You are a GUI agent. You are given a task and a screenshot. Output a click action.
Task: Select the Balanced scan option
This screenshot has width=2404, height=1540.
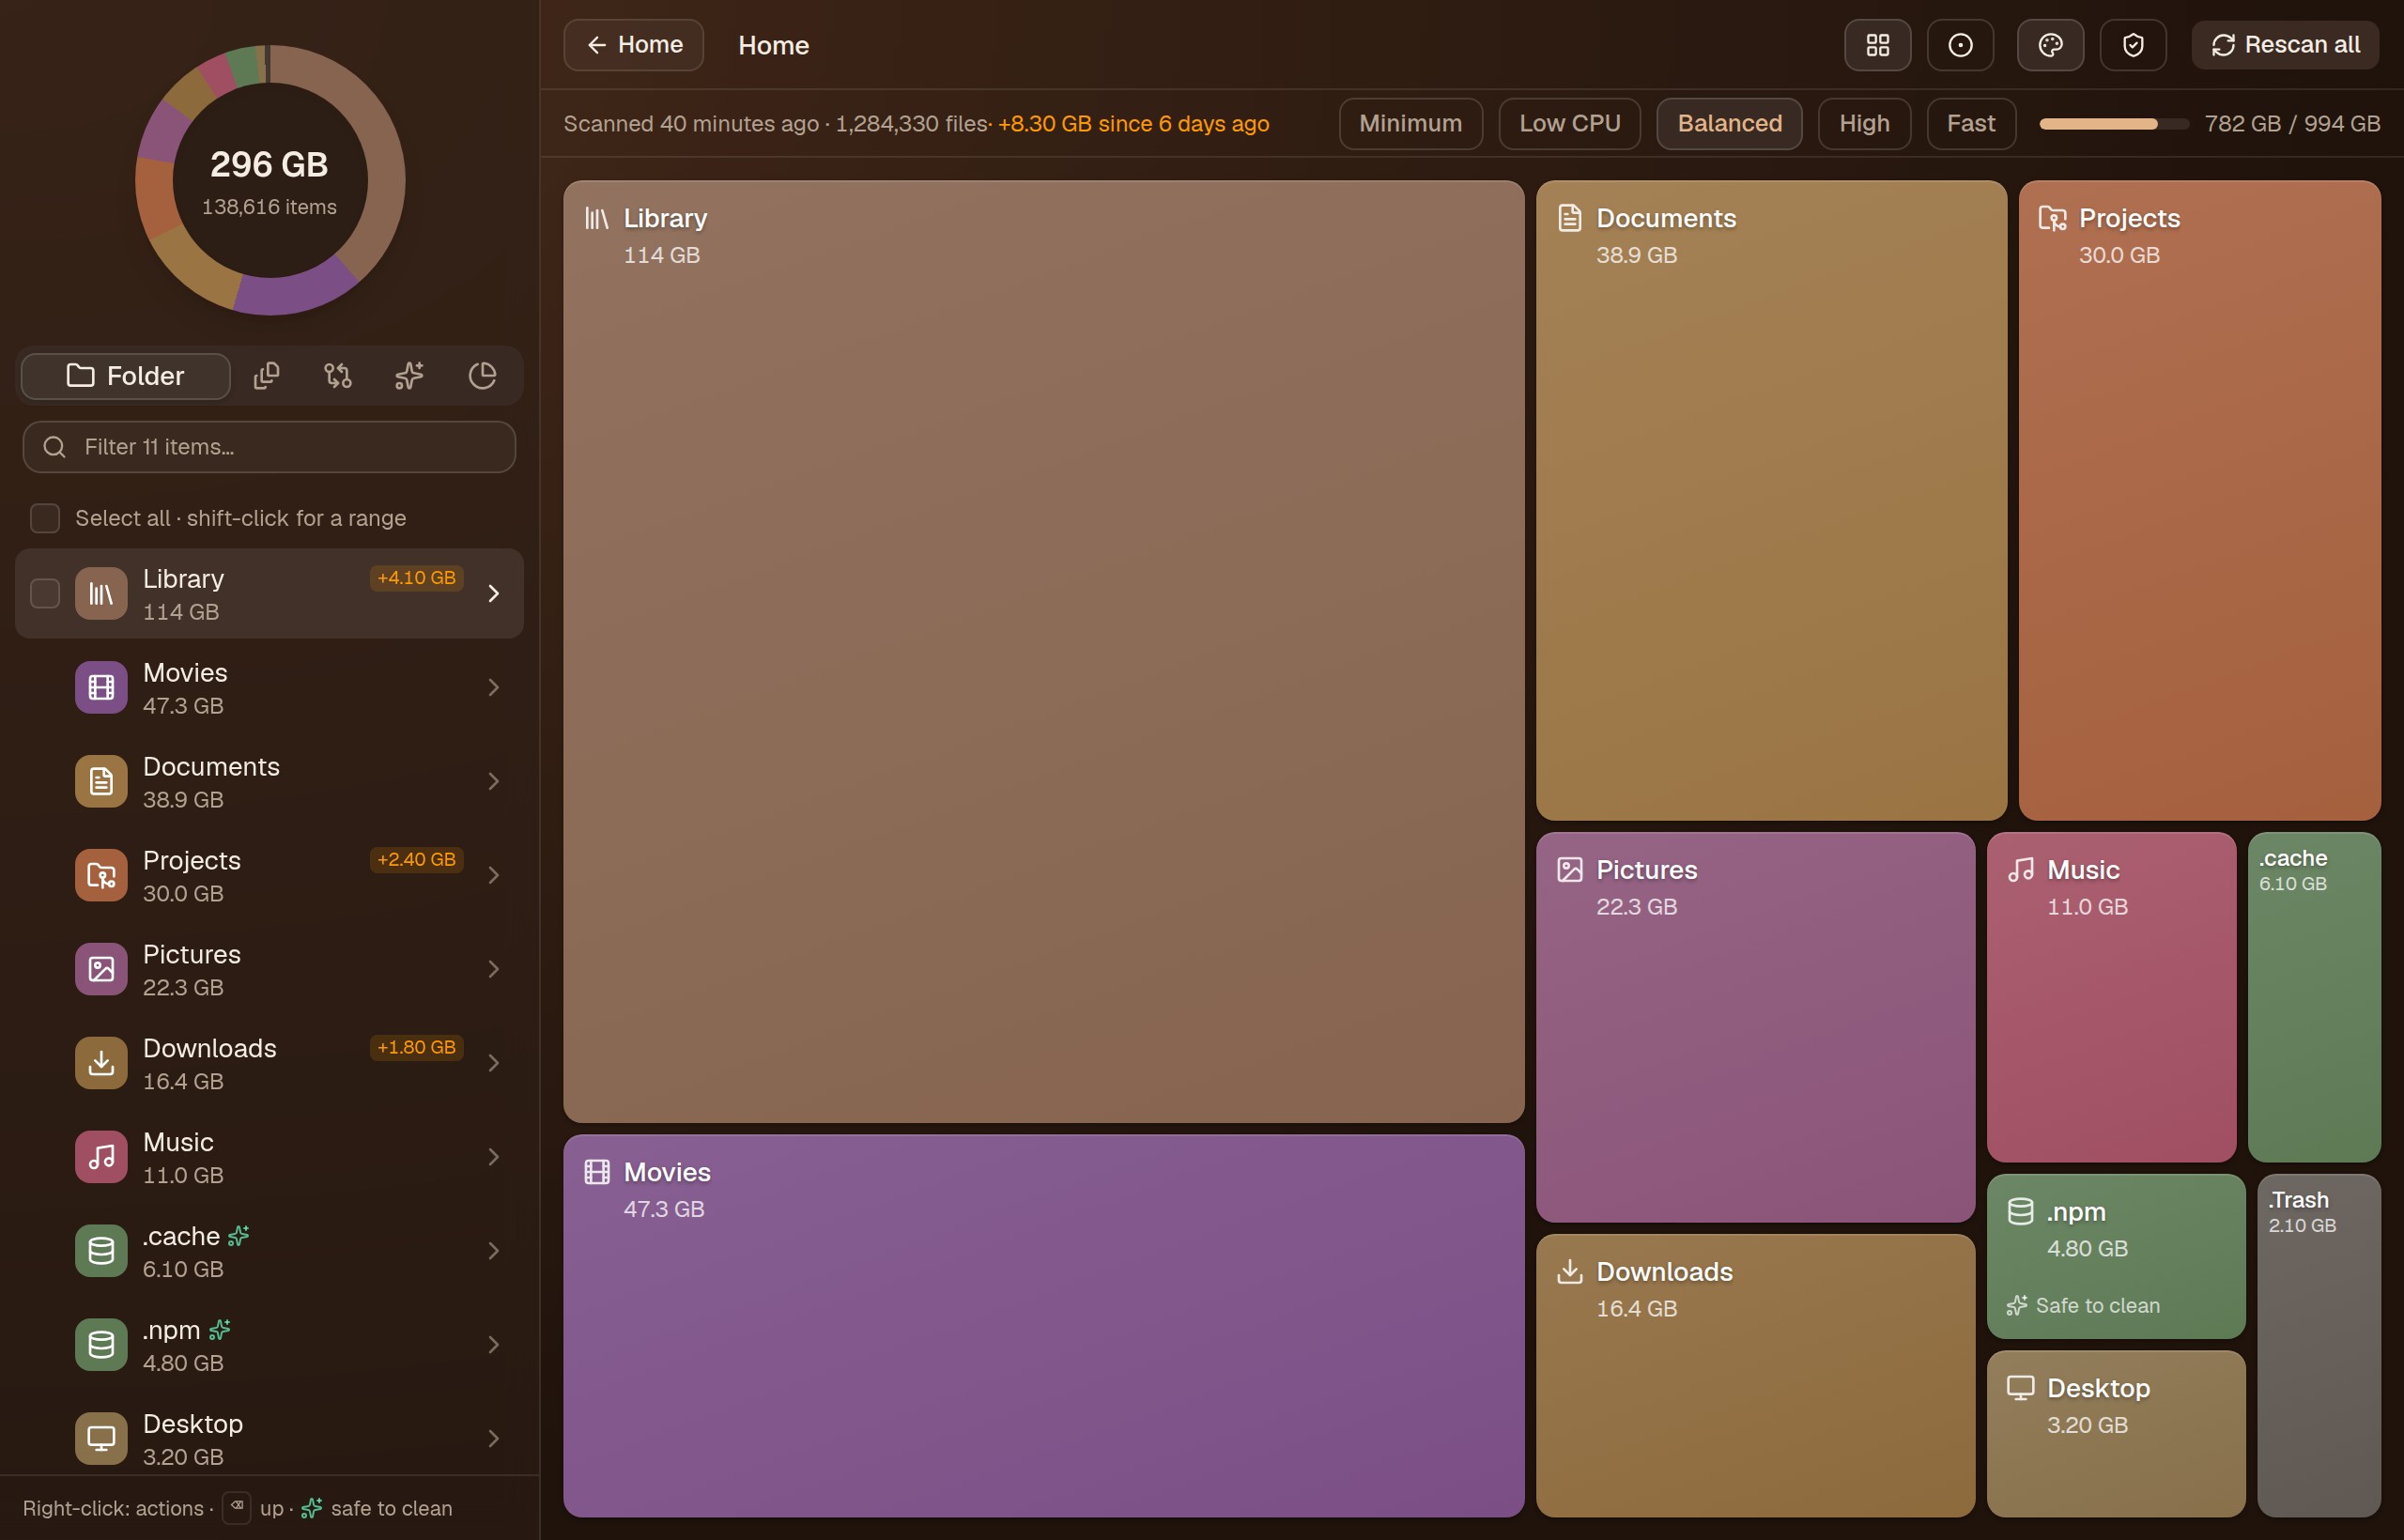(1729, 124)
